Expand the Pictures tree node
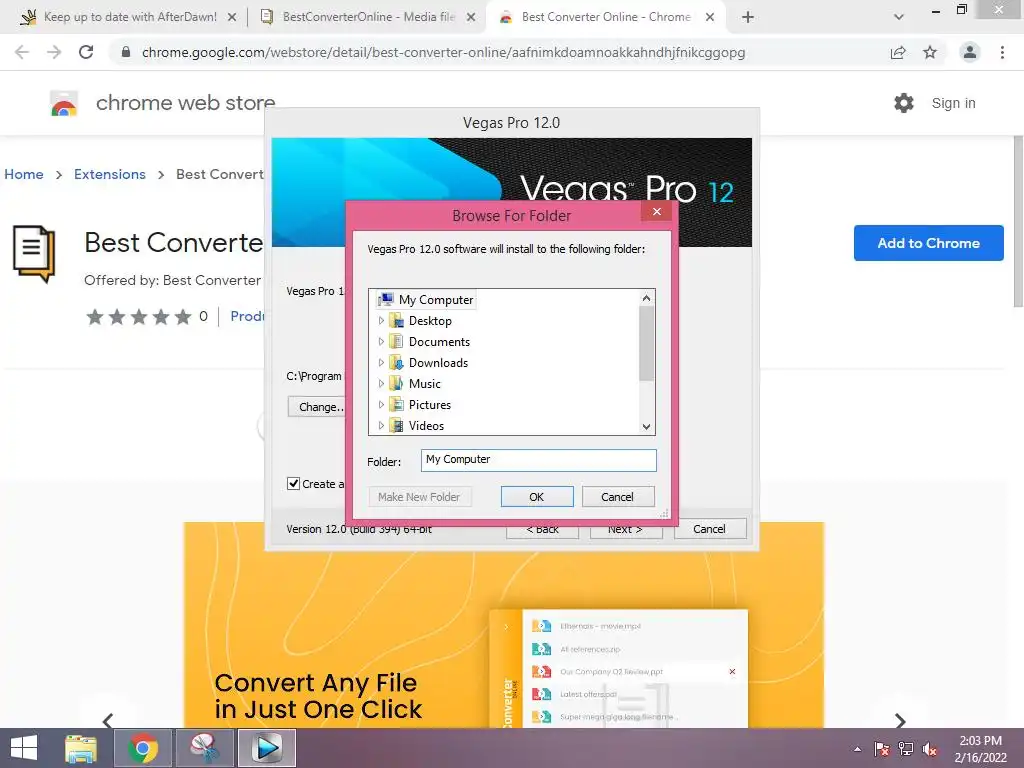Viewport: 1024px width, 768px height. (x=381, y=404)
